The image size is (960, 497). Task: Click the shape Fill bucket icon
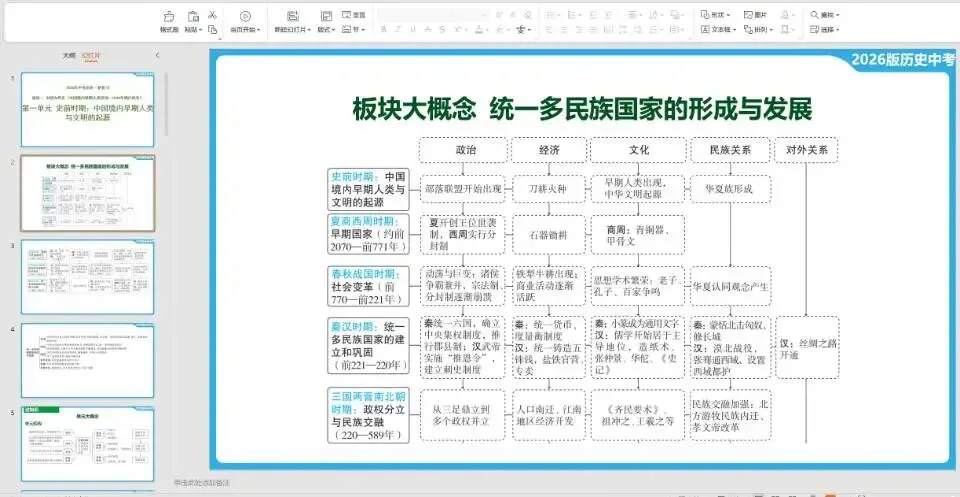pos(785,15)
